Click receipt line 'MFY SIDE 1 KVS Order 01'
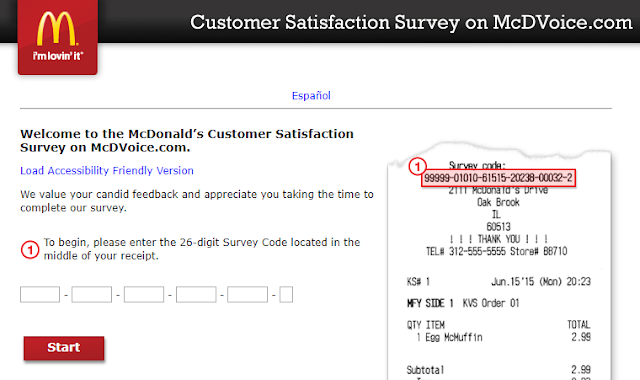This screenshot has height=380, width=640. (x=463, y=303)
